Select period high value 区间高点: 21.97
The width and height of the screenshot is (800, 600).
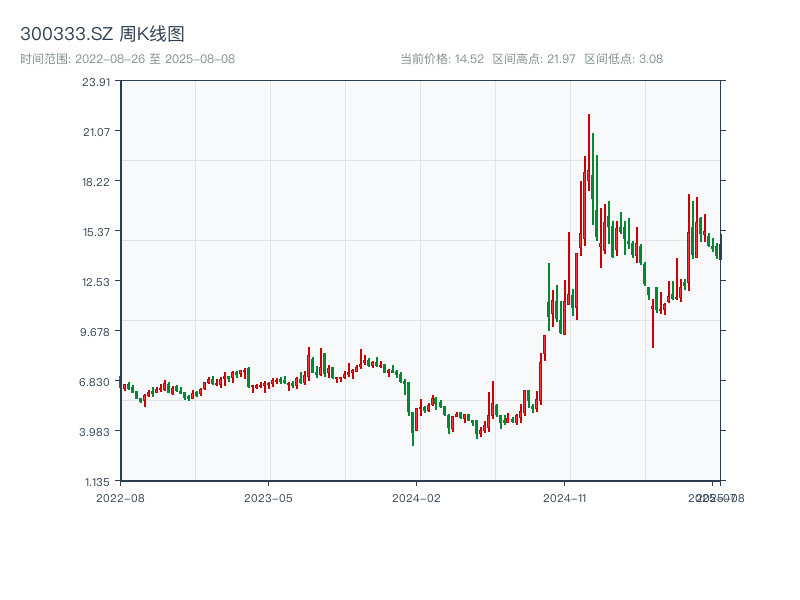534,59
